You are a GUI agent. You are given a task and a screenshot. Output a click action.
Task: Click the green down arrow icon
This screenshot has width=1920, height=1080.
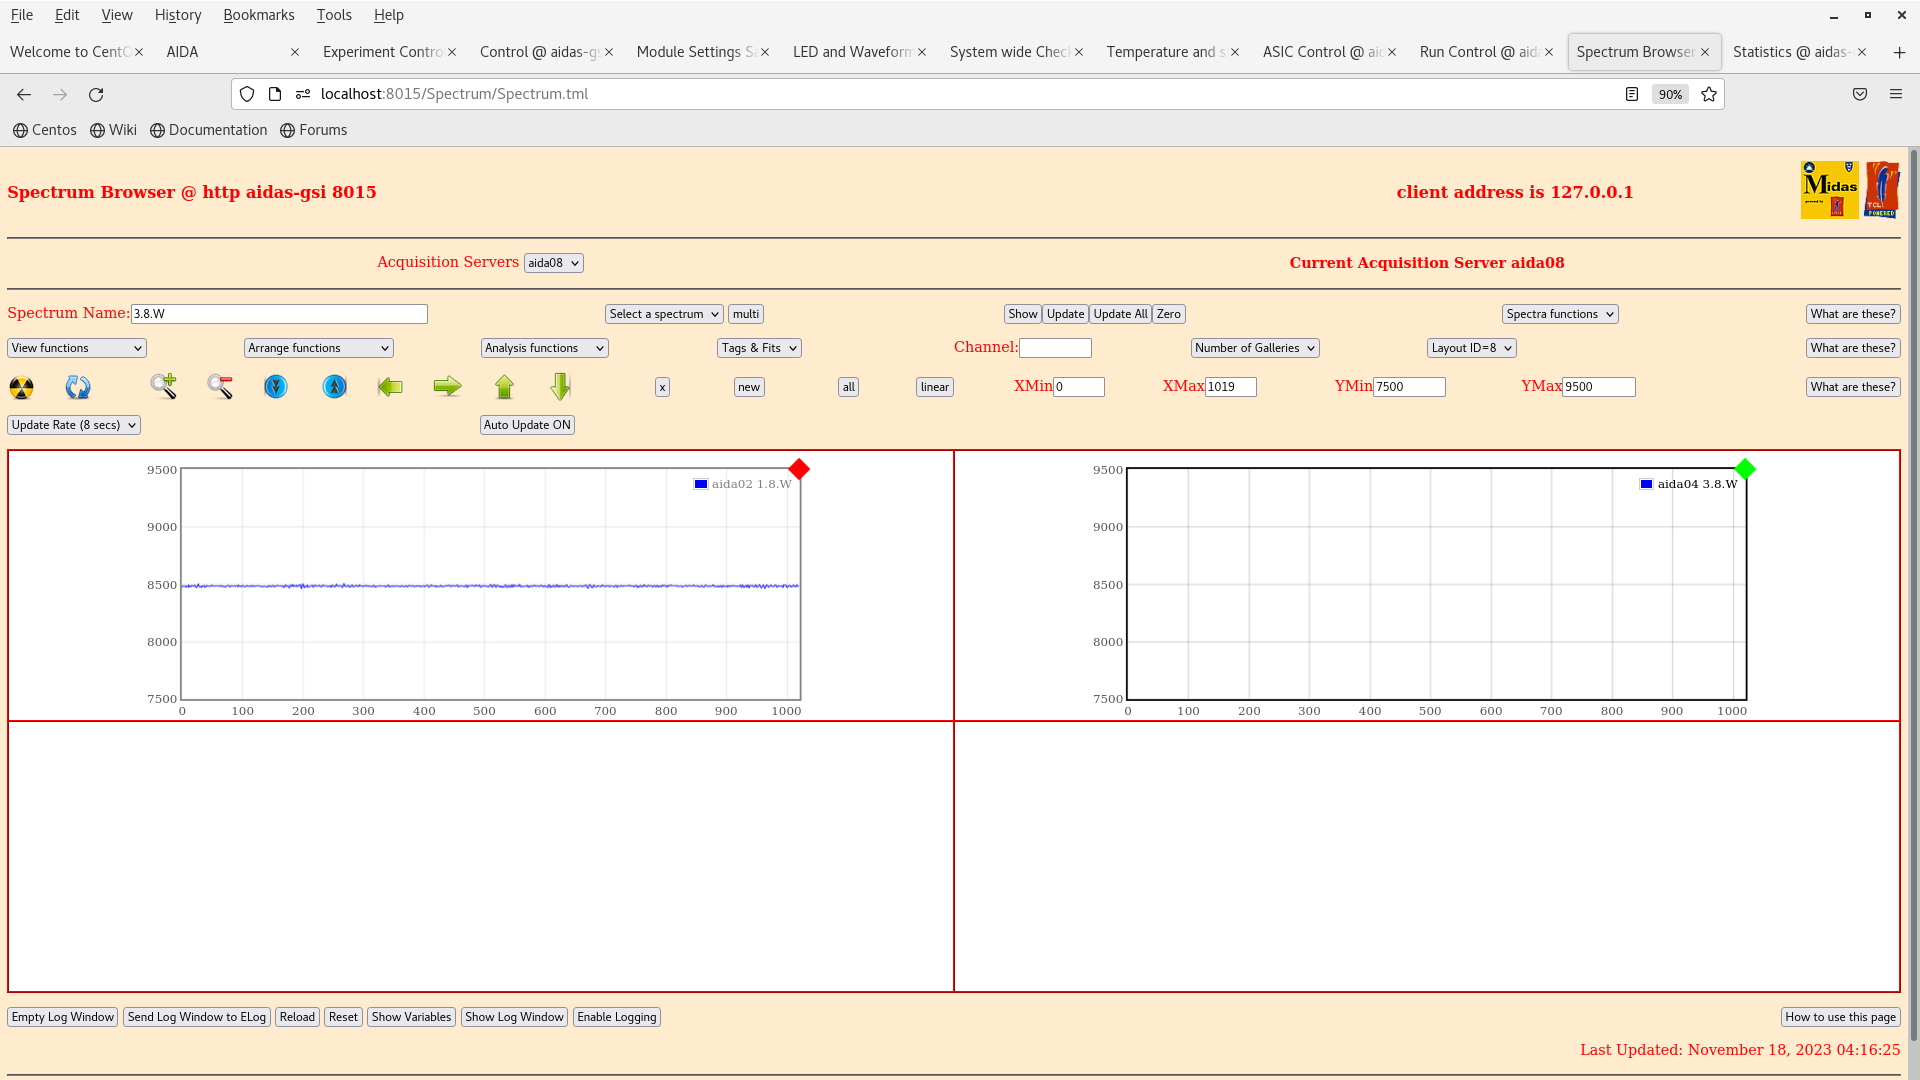[x=560, y=386]
